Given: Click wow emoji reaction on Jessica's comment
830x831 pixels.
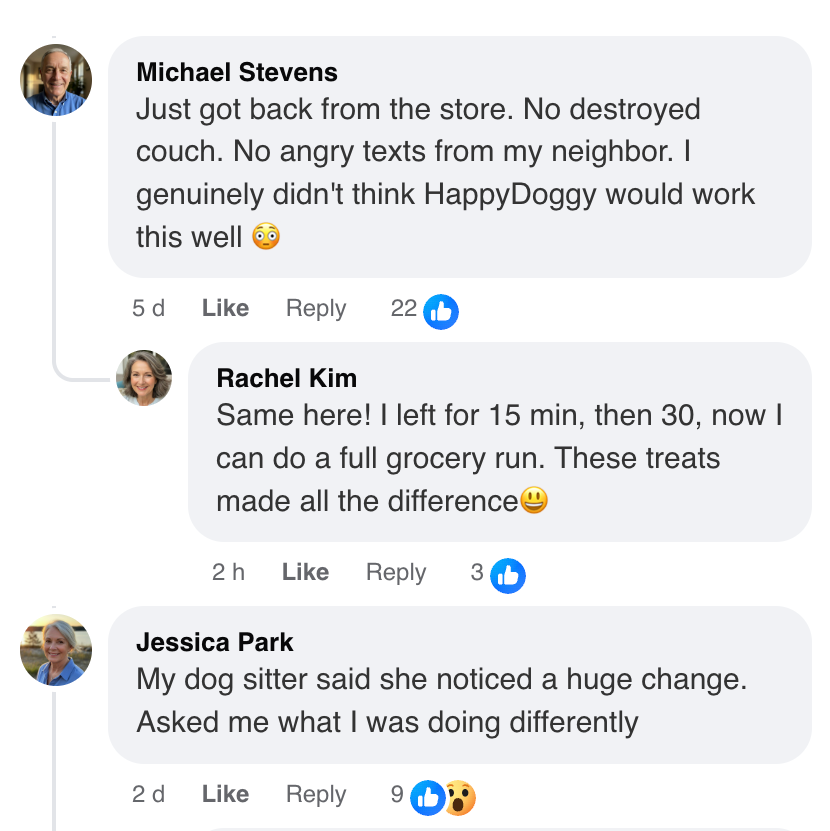Looking at the screenshot, I should point(459,797).
